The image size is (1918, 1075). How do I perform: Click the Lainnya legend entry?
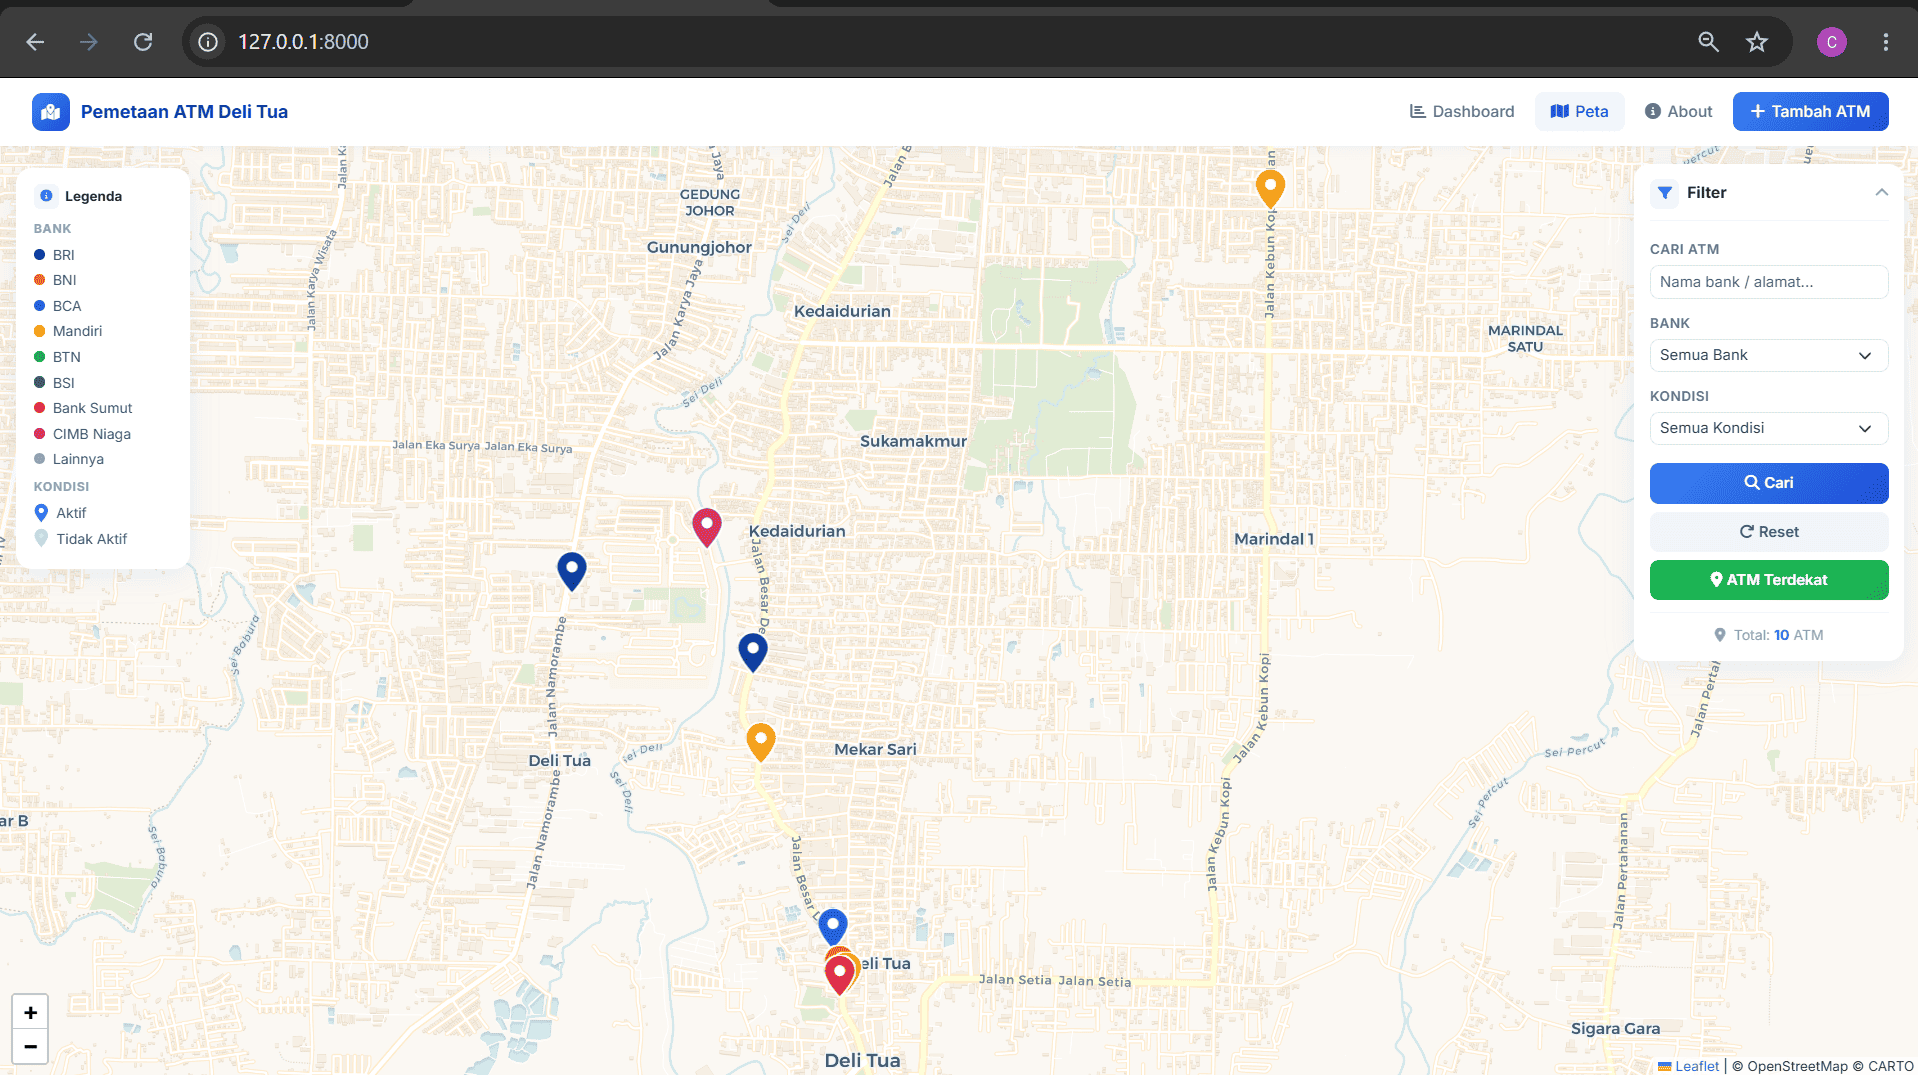pos(69,459)
